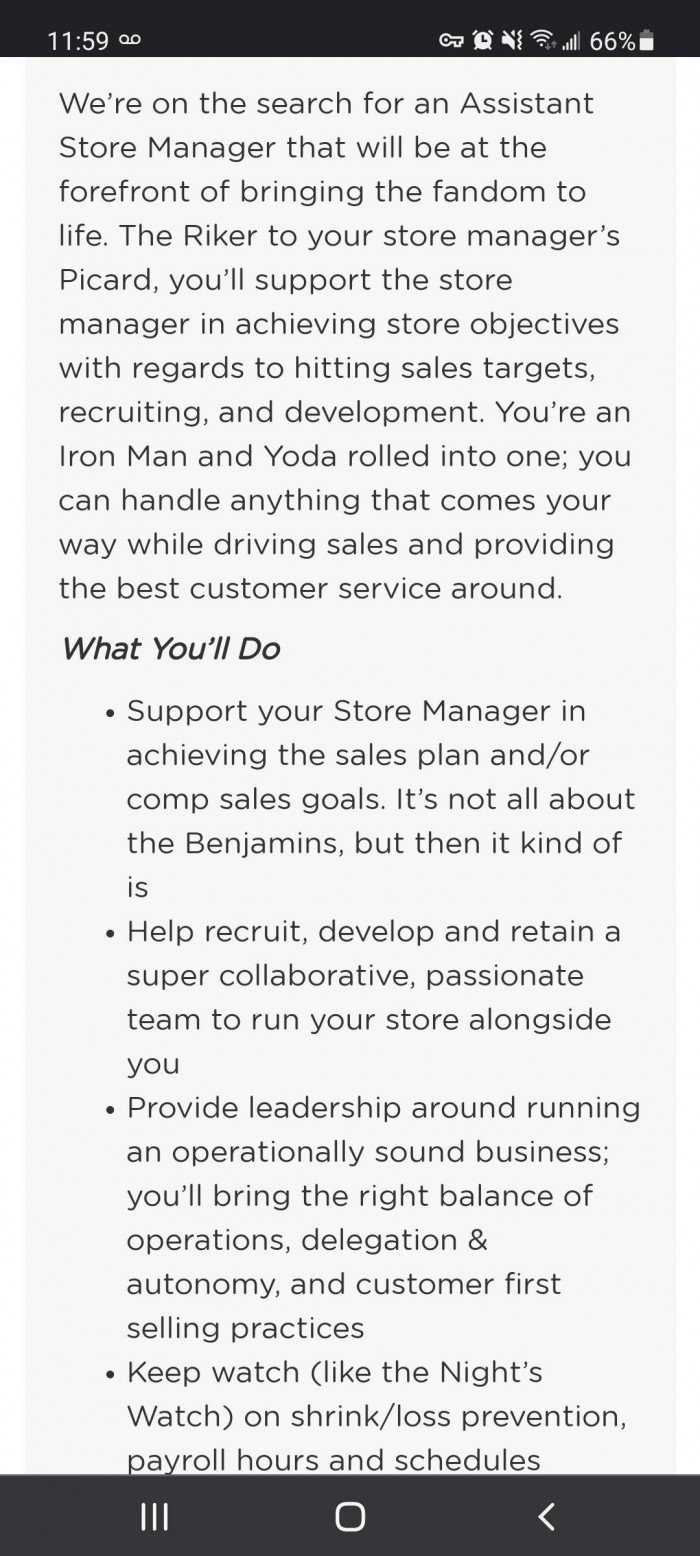The image size is (700, 1556).
Task: Go back using the Back arrow
Action: 546,1516
